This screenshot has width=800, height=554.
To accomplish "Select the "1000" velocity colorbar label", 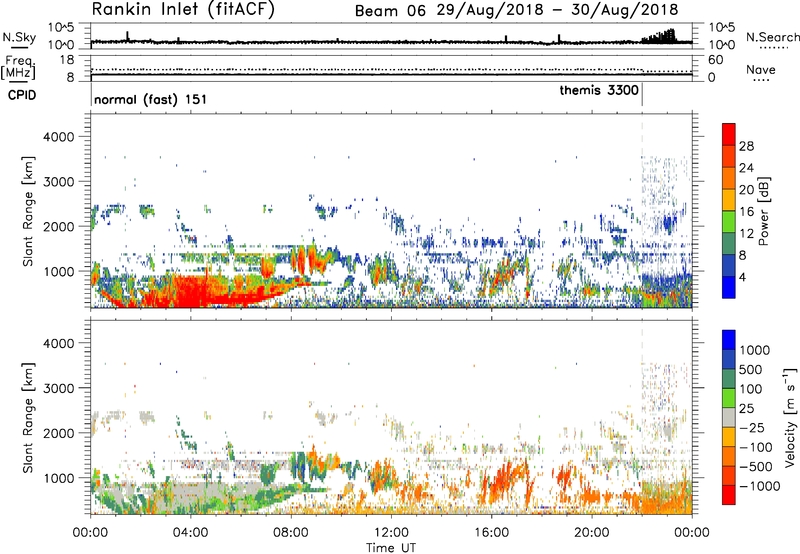I will click(x=755, y=350).
